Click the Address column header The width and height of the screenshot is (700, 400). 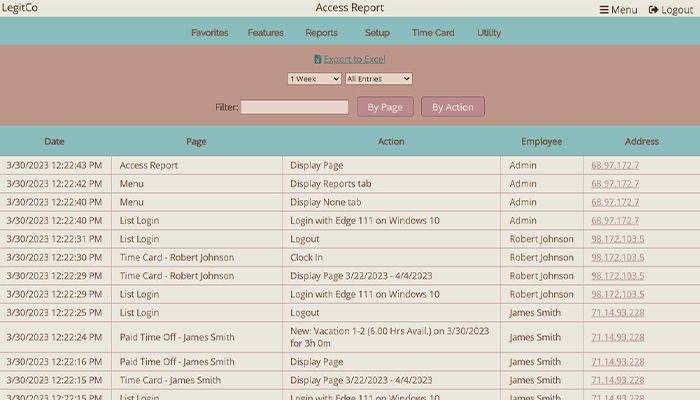click(642, 142)
